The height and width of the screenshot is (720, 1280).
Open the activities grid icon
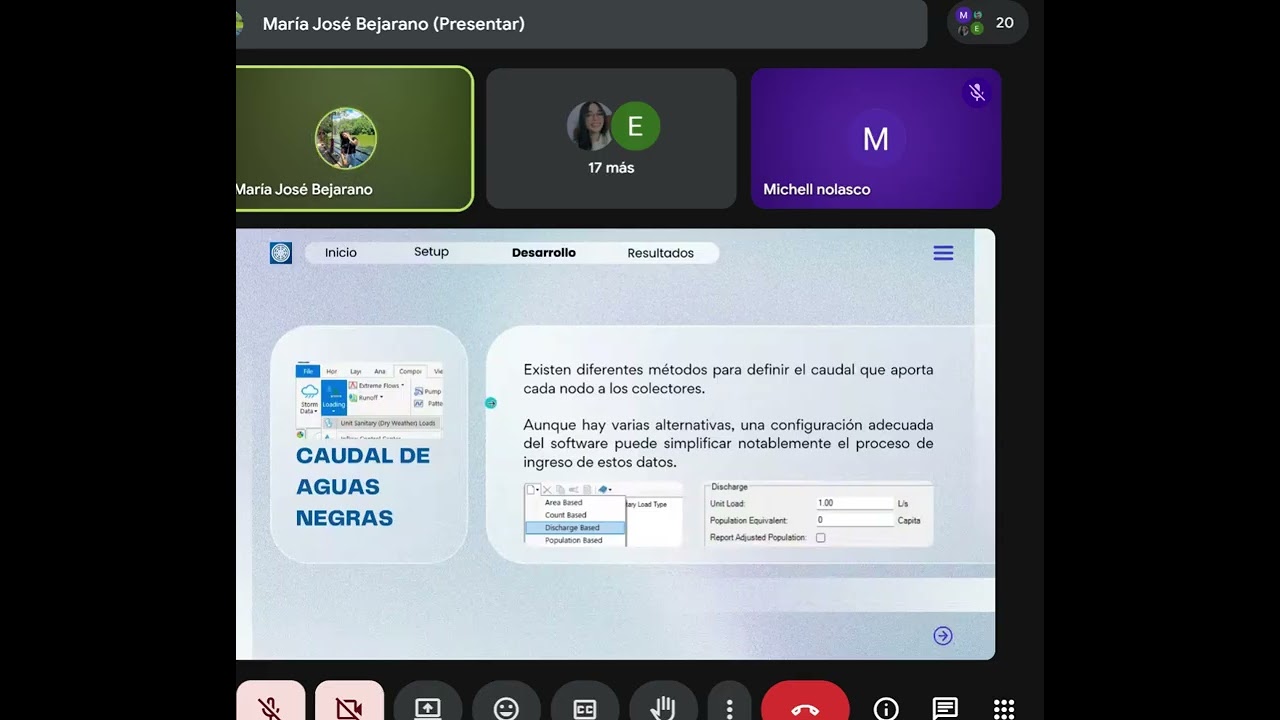(x=1004, y=709)
